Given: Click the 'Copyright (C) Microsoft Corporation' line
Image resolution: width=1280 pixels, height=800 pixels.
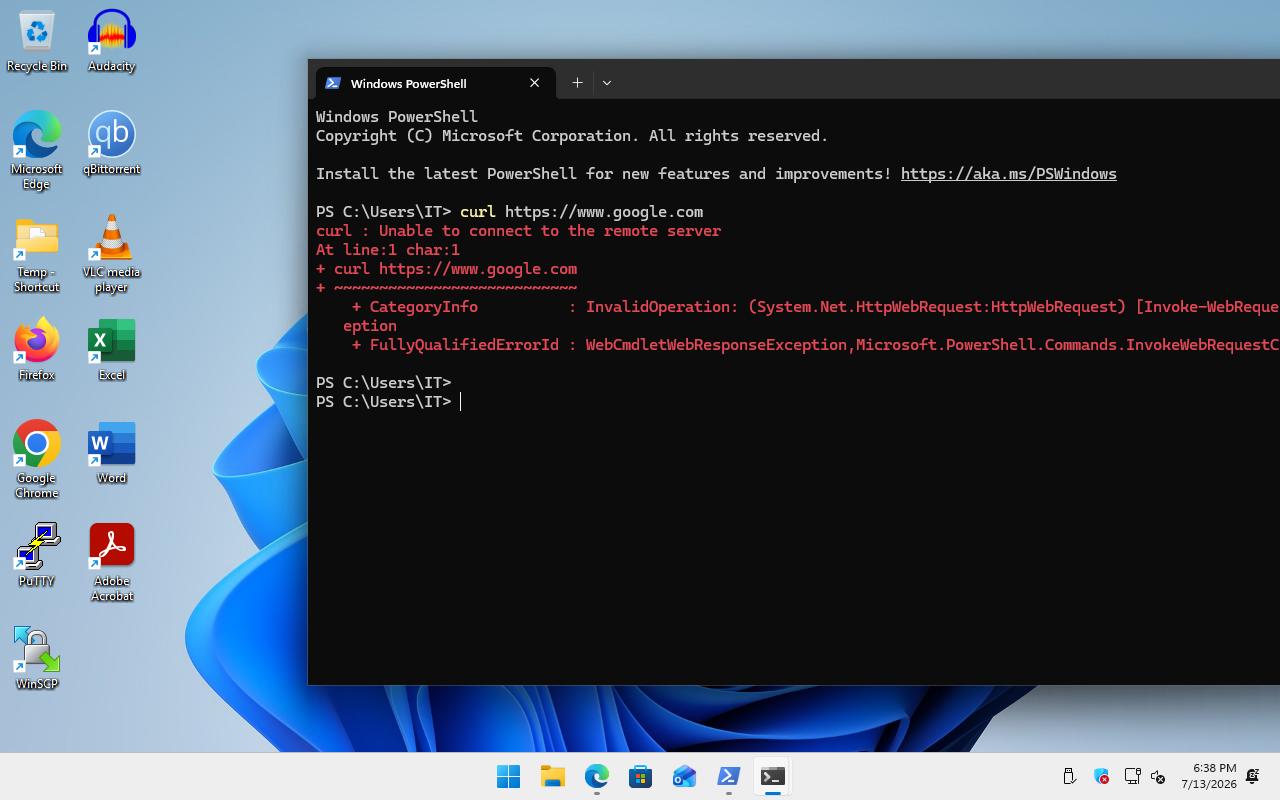Looking at the screenshot, I should (x=572, y=136).
